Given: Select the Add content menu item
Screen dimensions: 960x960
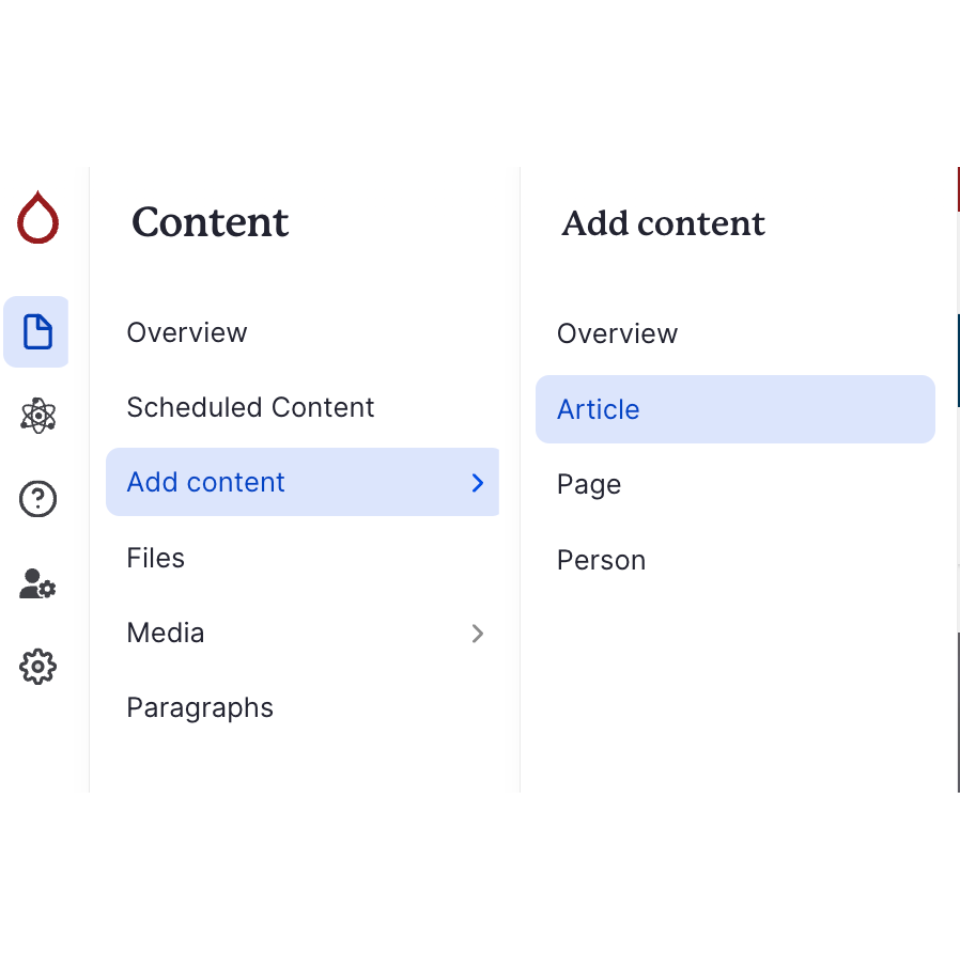Looking at the screenshot, I should click(206, 483).
